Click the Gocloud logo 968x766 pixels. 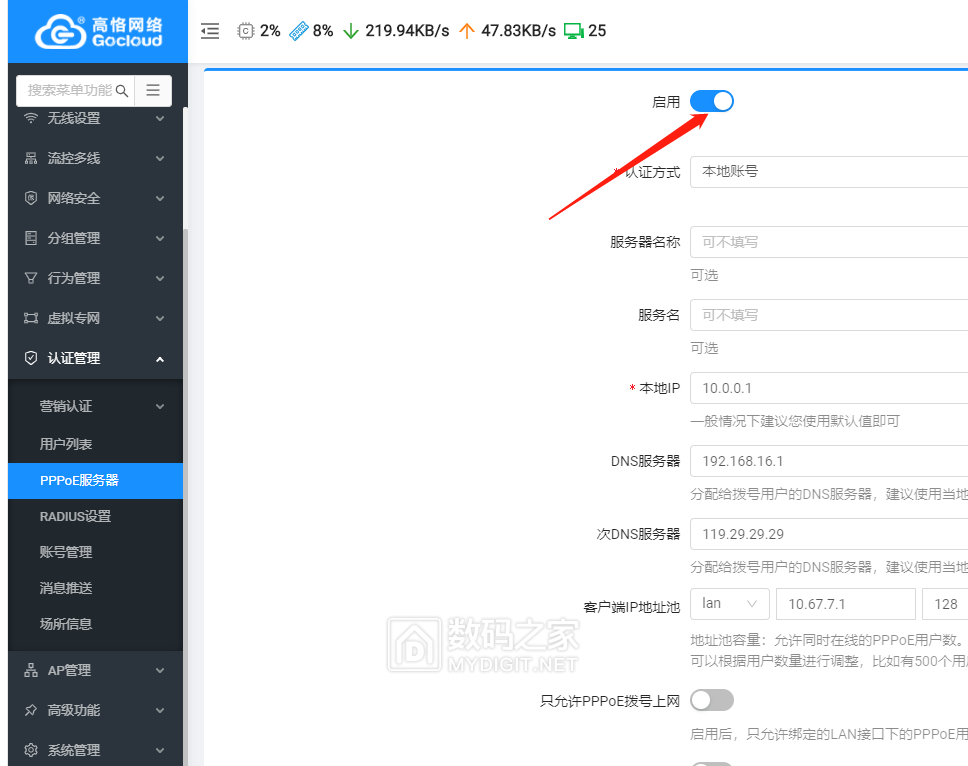tap(99, 31)
